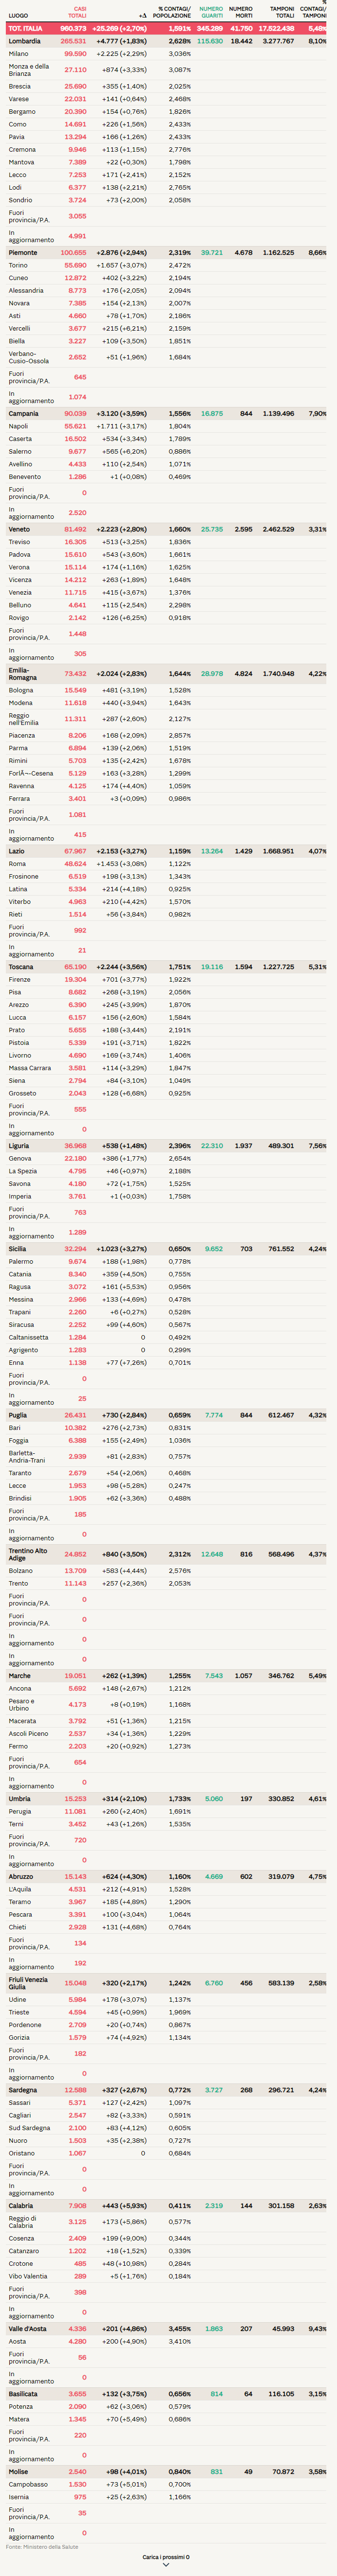
Task: Click the Numero Morti column header
Action: point(240,13)
